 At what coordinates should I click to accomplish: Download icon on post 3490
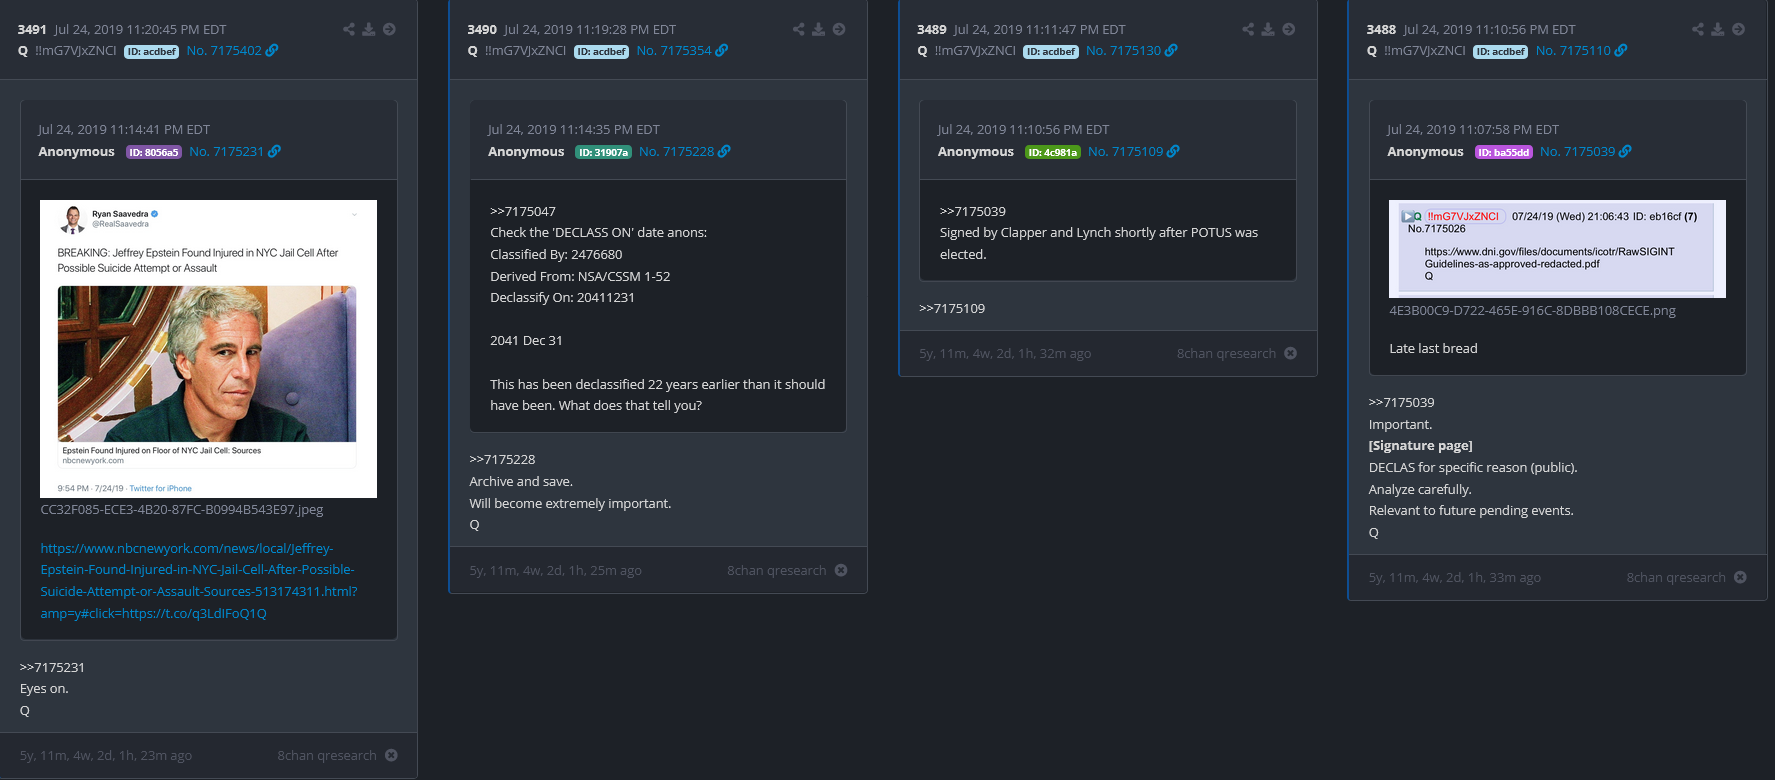(819, 29)
